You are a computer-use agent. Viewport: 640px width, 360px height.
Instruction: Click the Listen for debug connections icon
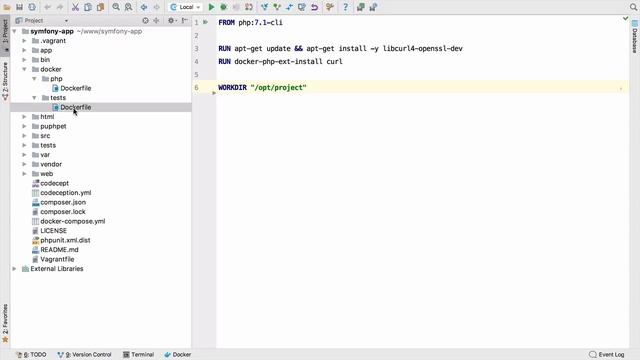pyautogui.click(x=249, y=7)
